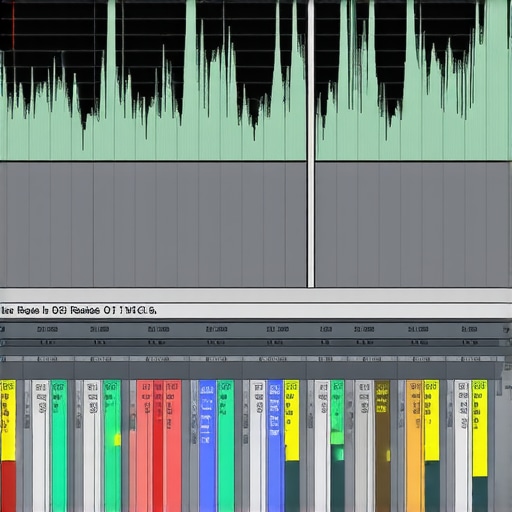
Task: Click the status text line below the tracks
Action: 78,311
